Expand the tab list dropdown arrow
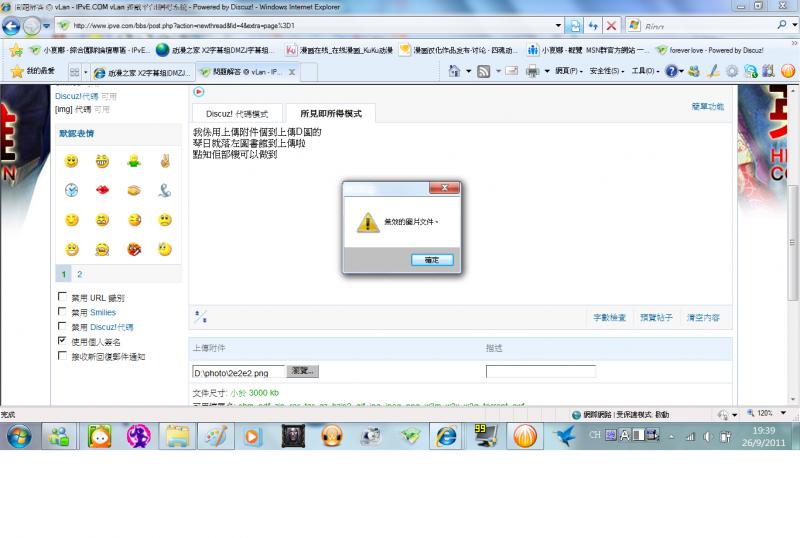800x538 pixels. (86, 72)
